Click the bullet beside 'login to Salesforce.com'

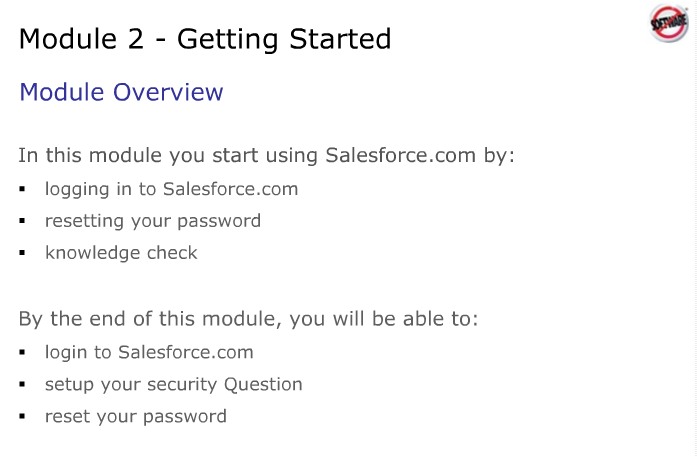pyautogui.click(x=23, y=353)
